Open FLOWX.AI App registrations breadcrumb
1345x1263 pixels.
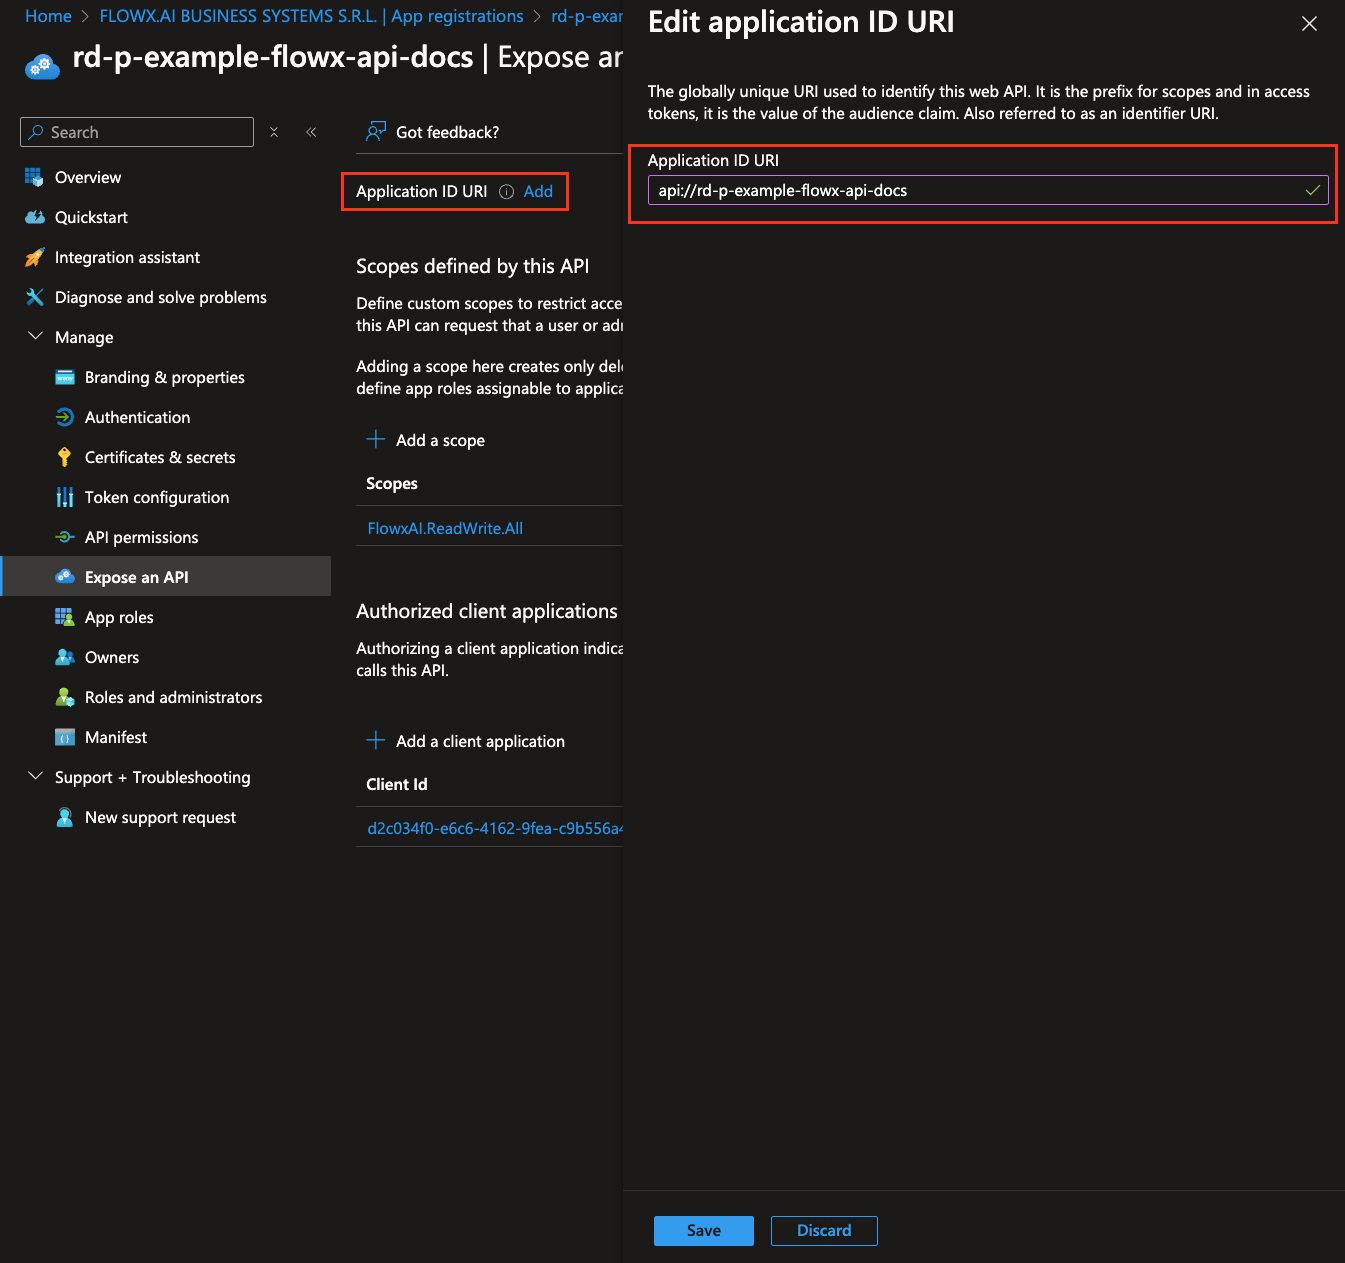(x=311, y=16)
